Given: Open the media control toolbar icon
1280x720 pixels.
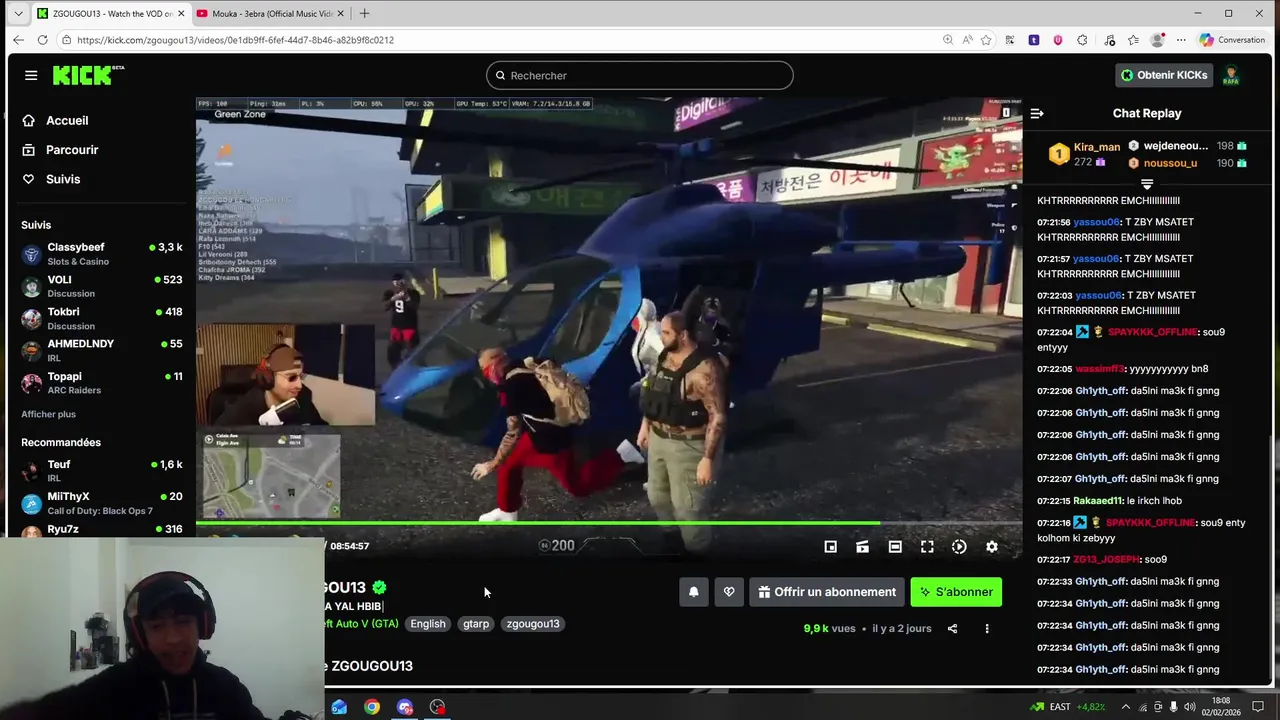Looking at the screenshot, I should 1109,40.
